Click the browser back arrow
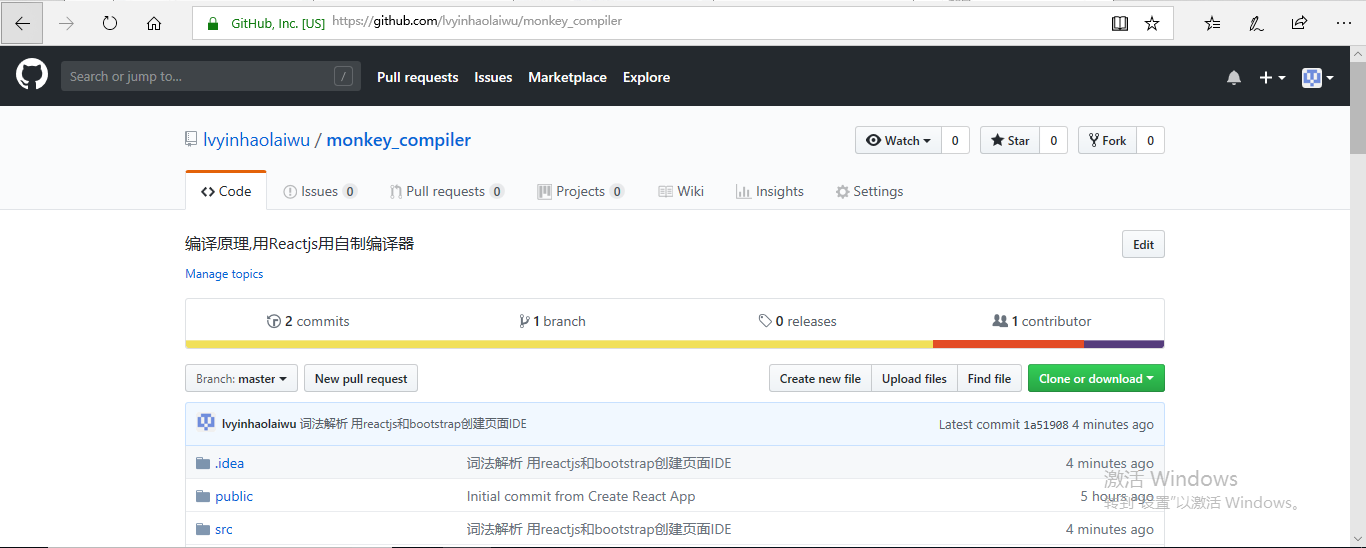Viewport: 1366px width, 548px height. click(x=22, y=23)
